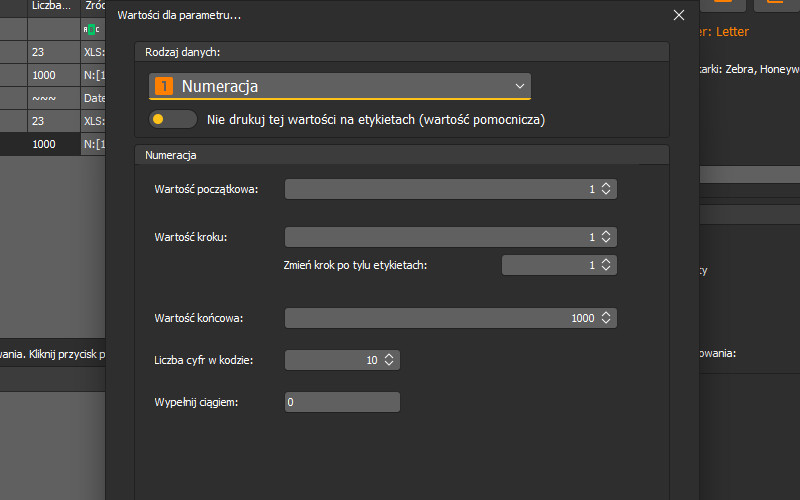Click the Wartość końcowa field showing 1000

(x=440, y=318)
